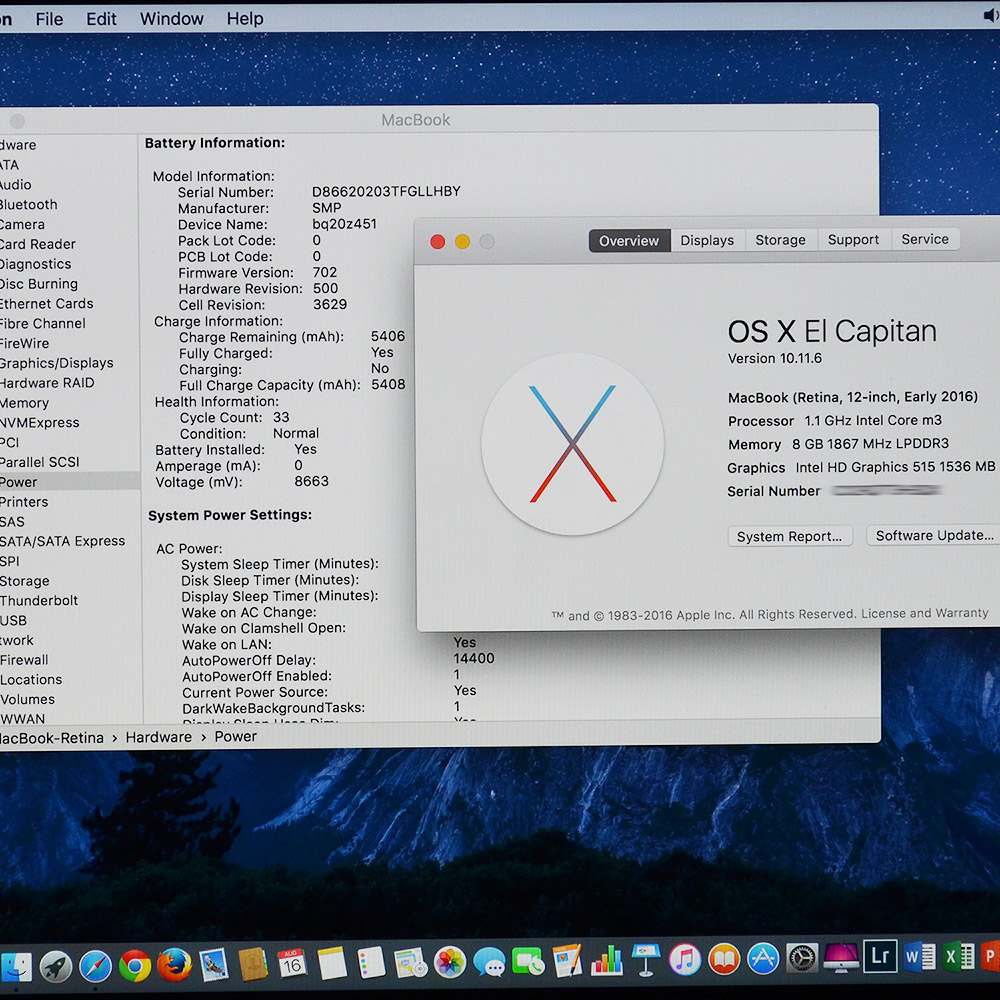
Task: Click Hardware in the path bar
Action: [158, 737]
